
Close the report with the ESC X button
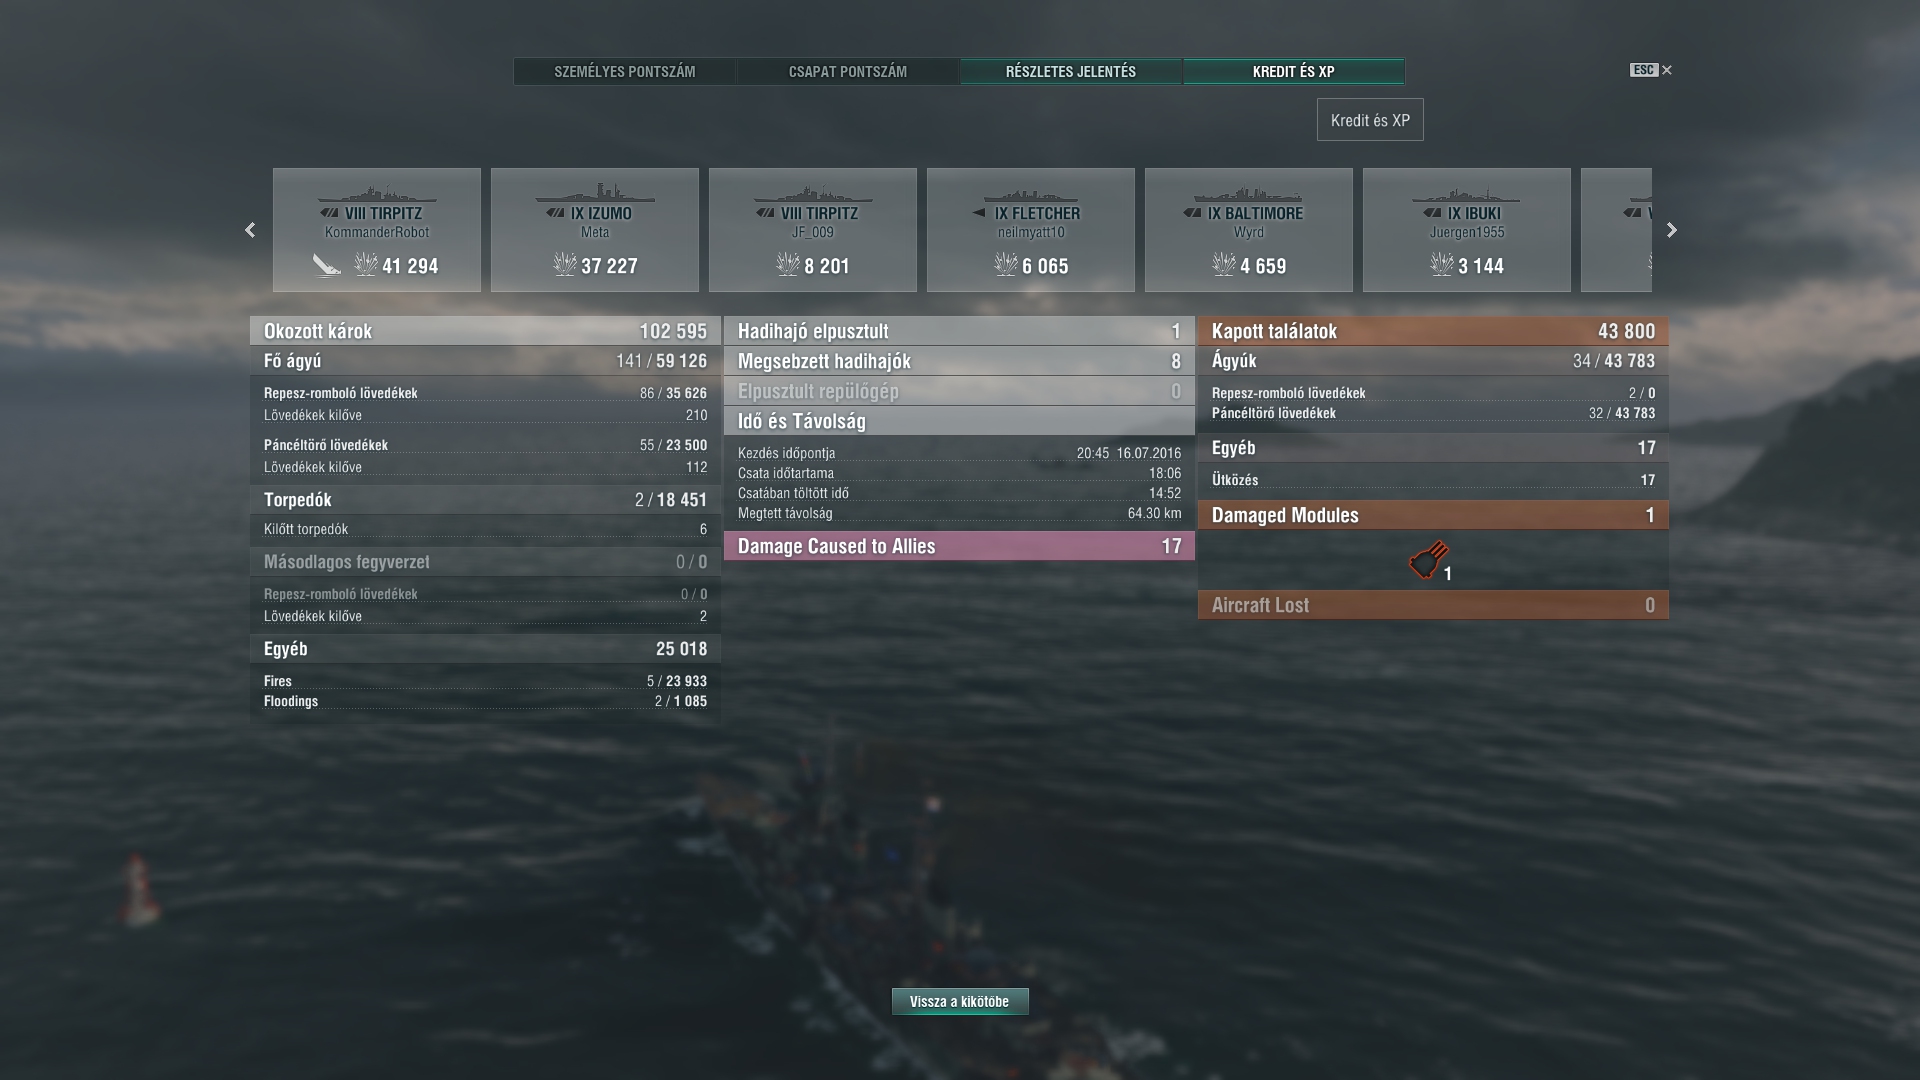pos(1651,70)
